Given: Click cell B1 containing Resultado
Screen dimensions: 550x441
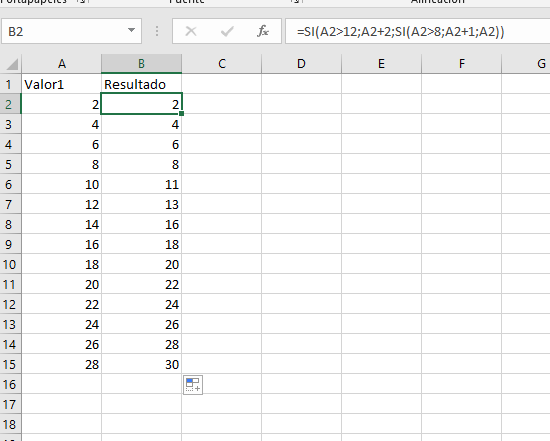Looking at the screenshot, I should point(141,84).
